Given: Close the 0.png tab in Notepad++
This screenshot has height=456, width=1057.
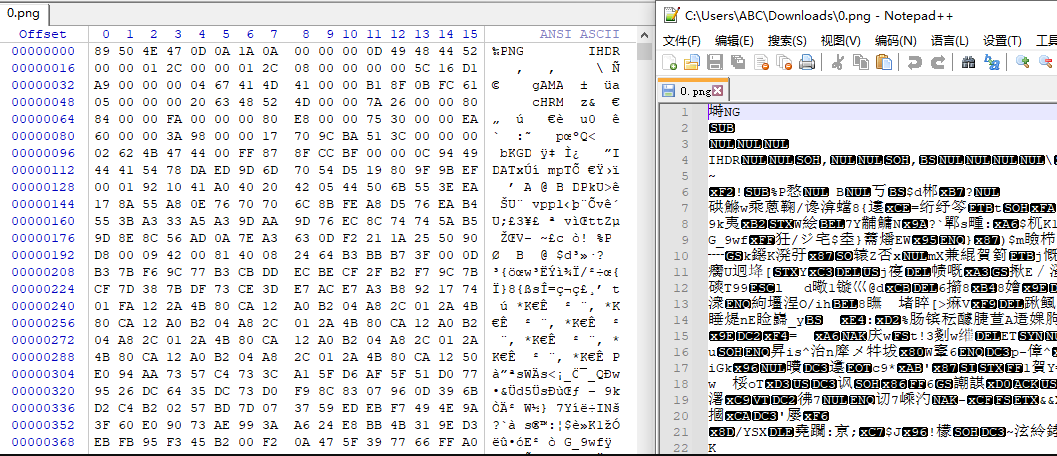Looking at the screenshot, I should (x=717, y=90).
